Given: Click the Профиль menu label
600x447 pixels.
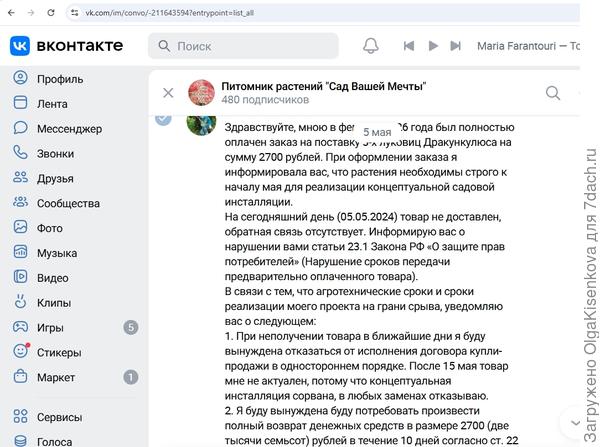Looking at the screenshot, I should pos(60,79).
